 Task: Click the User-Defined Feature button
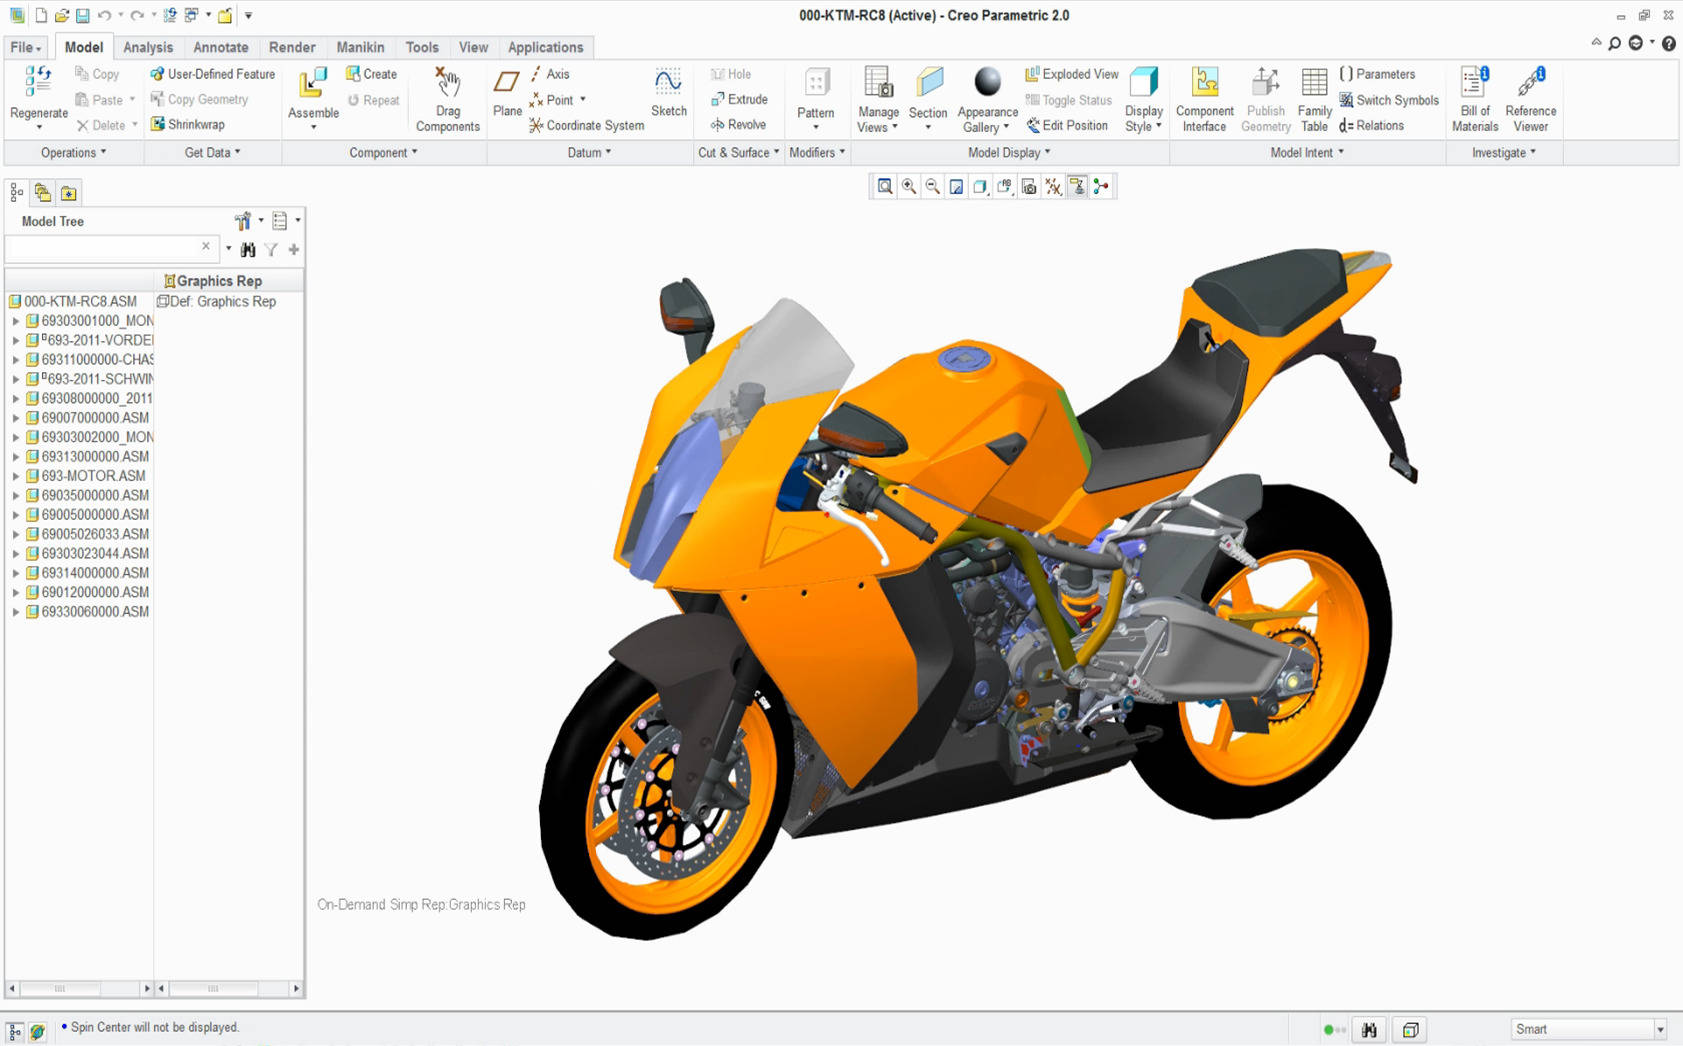[x=212, y=74]
